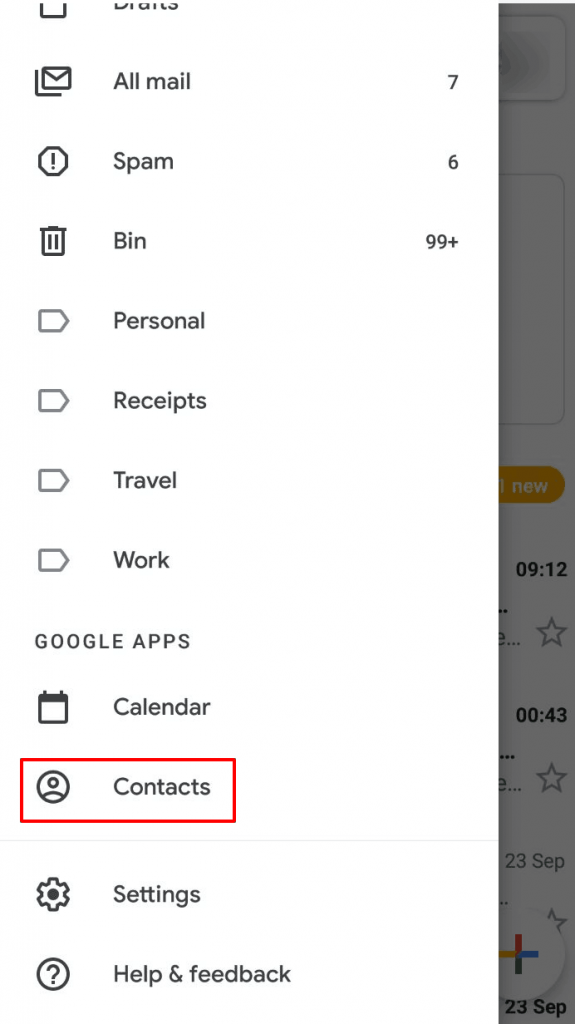Screen dimensions: 575x1024
Task: Tap the Help question mark icon
Action: pyautogui.click(x=53, y=974)
